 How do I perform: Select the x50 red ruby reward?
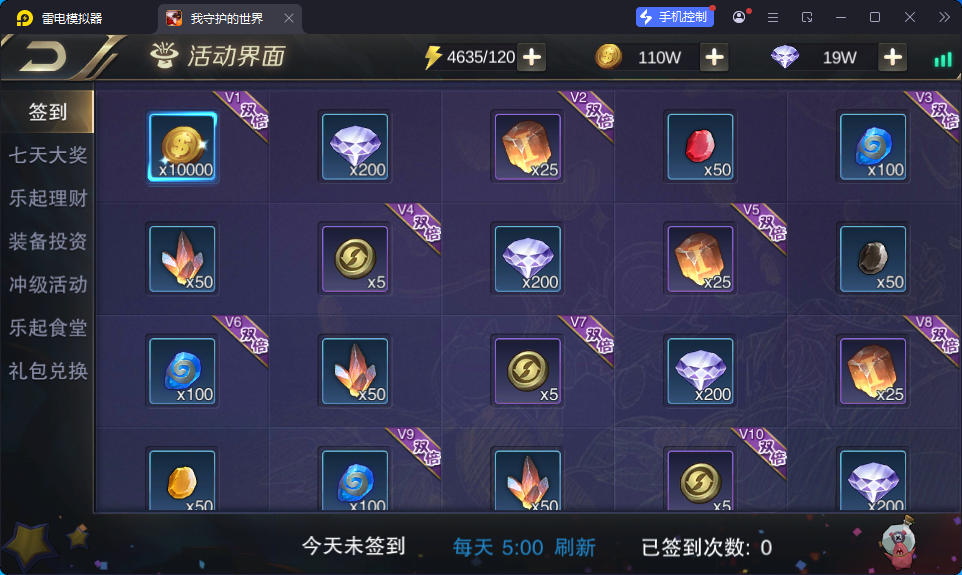700,147
